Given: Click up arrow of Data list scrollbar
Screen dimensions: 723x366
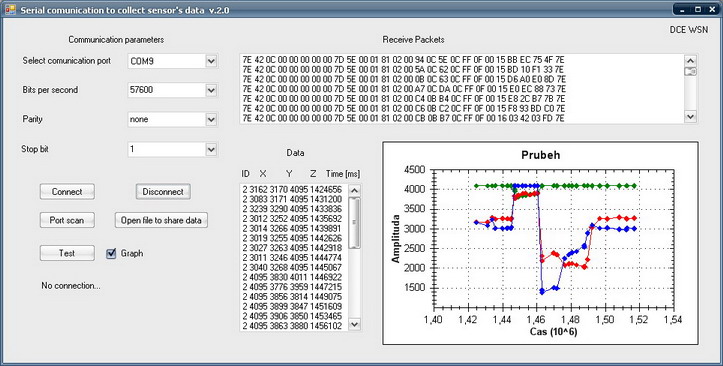Looking at the screenshot, I should coord(354,189).
